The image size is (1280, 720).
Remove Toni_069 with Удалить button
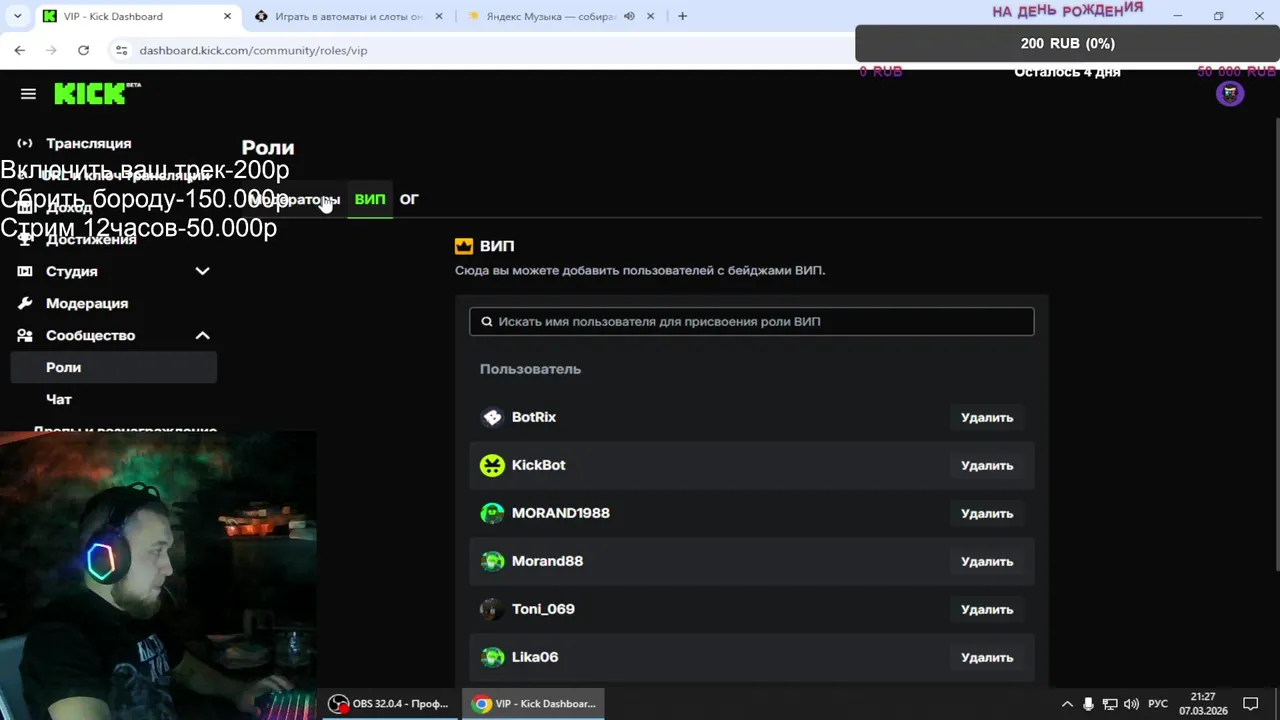pos(987,609)
